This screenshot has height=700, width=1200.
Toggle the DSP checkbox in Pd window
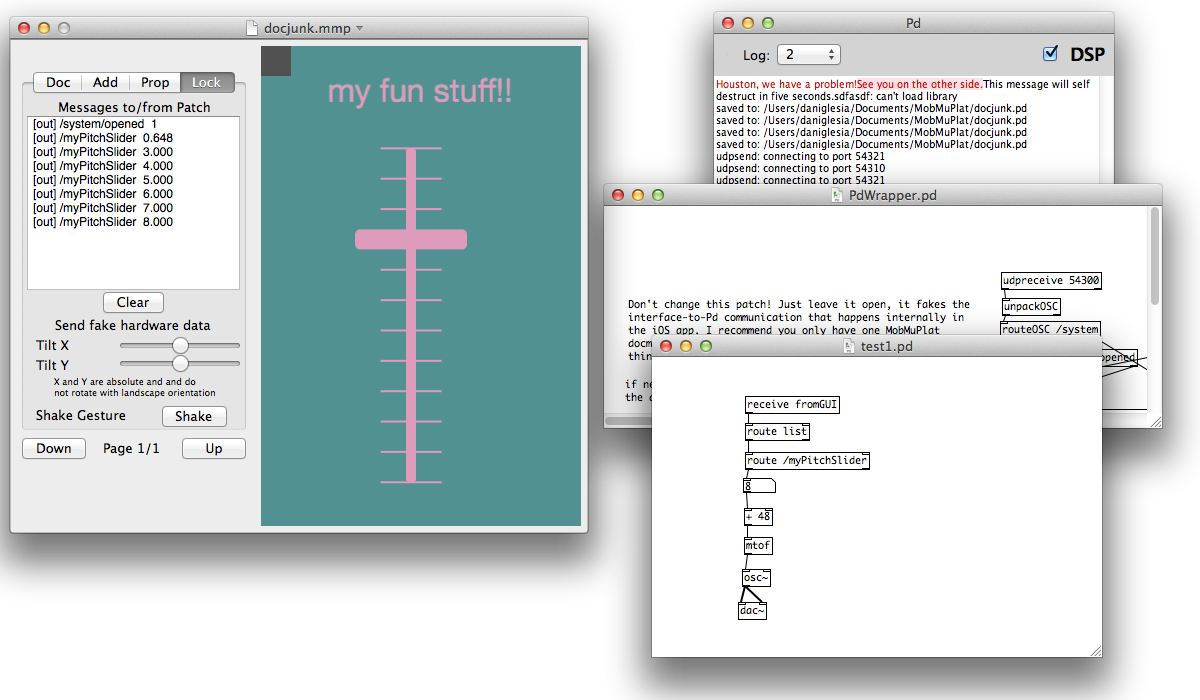1049,53
